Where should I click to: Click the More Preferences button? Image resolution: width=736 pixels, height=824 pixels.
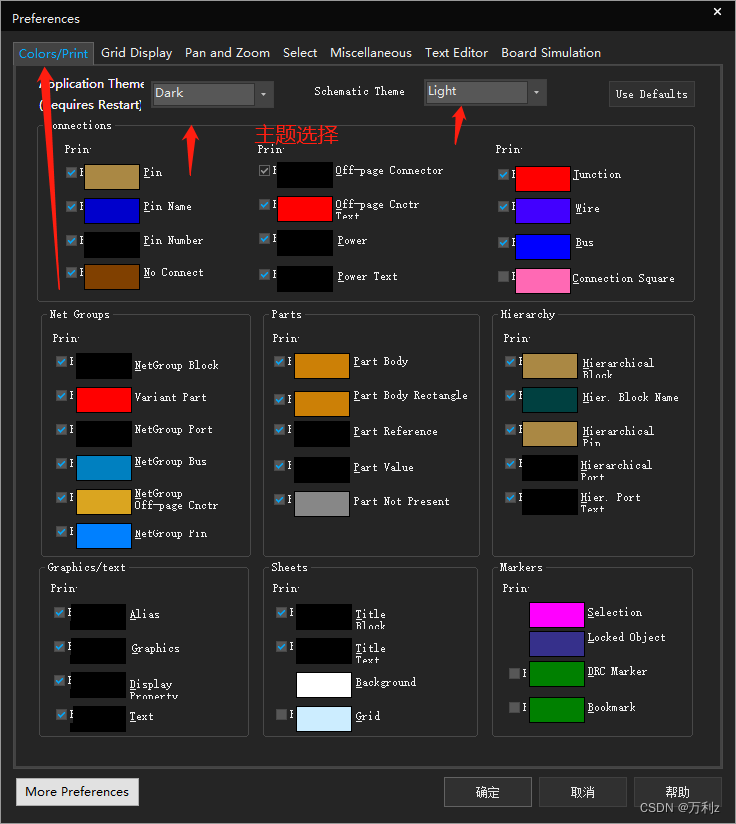[77, 791]
